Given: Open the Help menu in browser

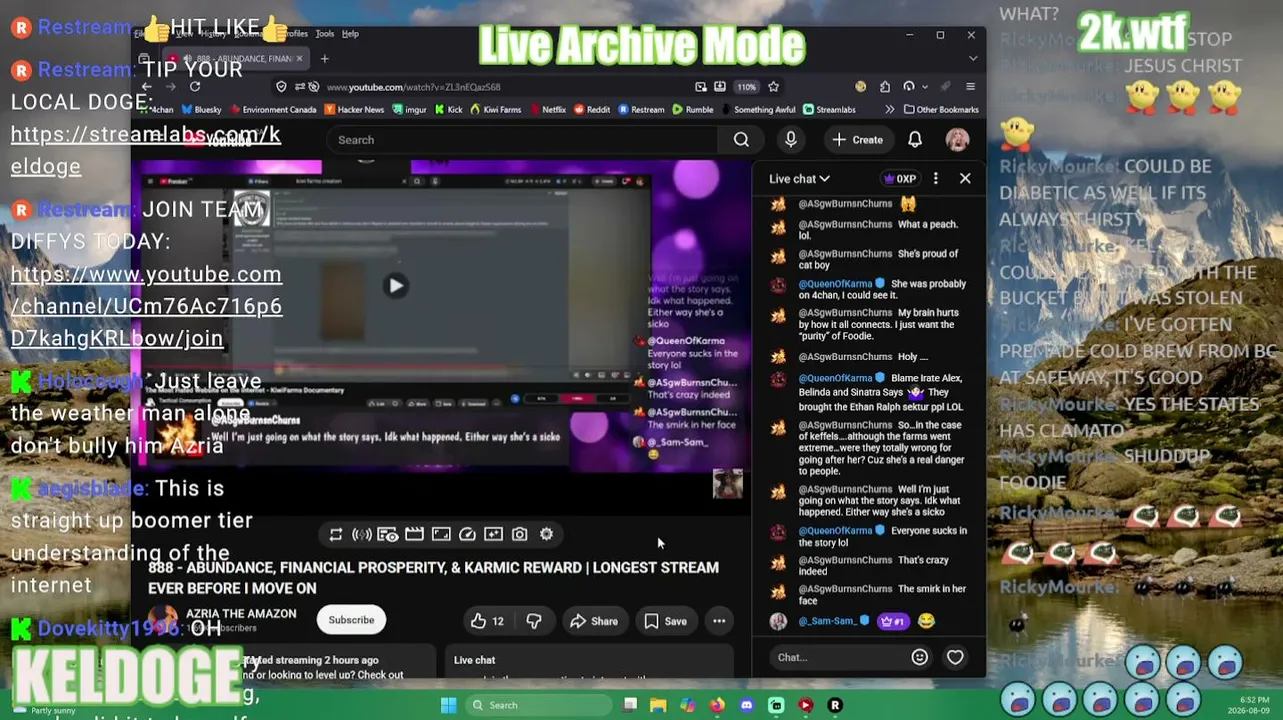Looking at the screenshot, I should coord(350,34).
